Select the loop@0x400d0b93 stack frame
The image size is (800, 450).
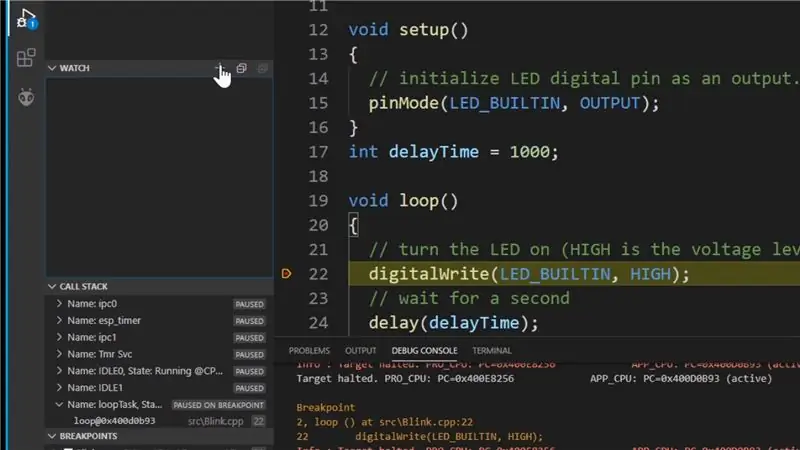click(114, 421)
